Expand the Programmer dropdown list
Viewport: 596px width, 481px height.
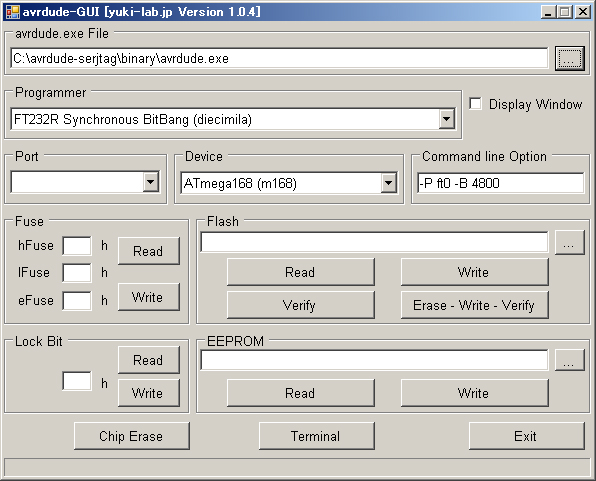click(x=447, y=119)
